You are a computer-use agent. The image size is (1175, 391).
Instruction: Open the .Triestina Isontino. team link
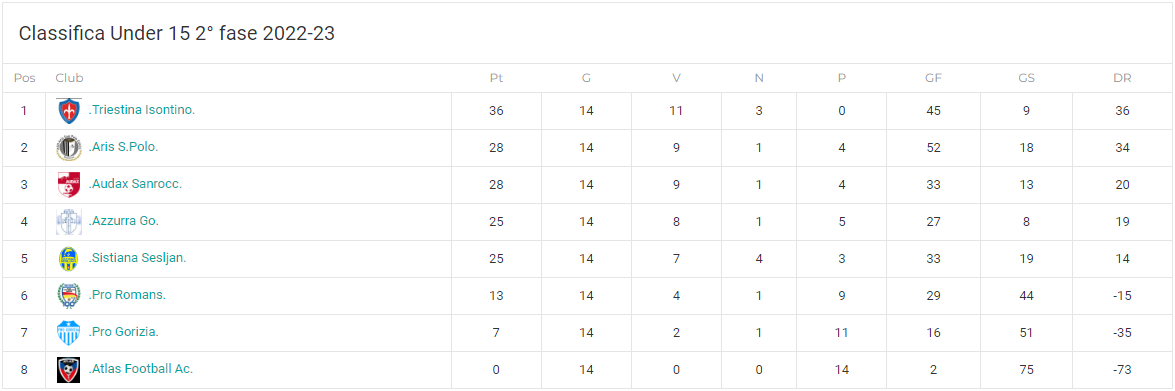(142, 110)
